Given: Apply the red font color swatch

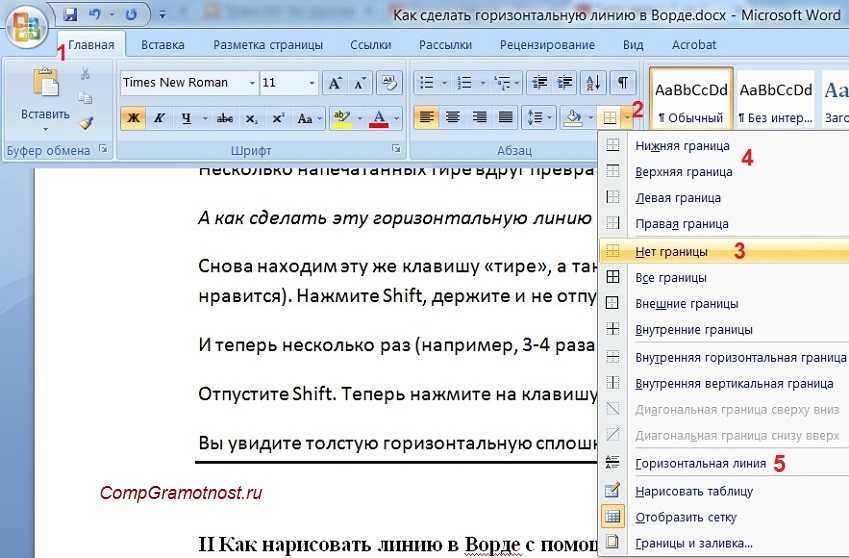Looking at the screenshot, I should point(379,118).
